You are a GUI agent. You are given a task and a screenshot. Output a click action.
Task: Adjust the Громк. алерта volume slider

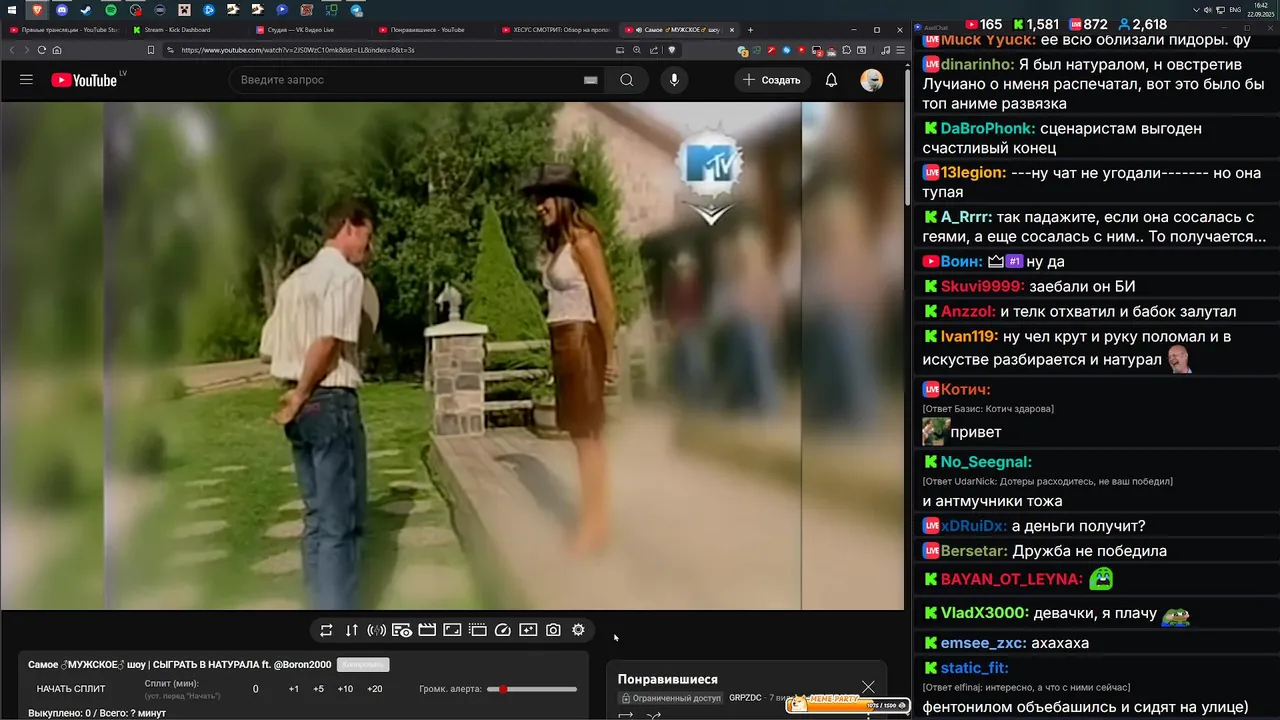click(x=532, y=689)
